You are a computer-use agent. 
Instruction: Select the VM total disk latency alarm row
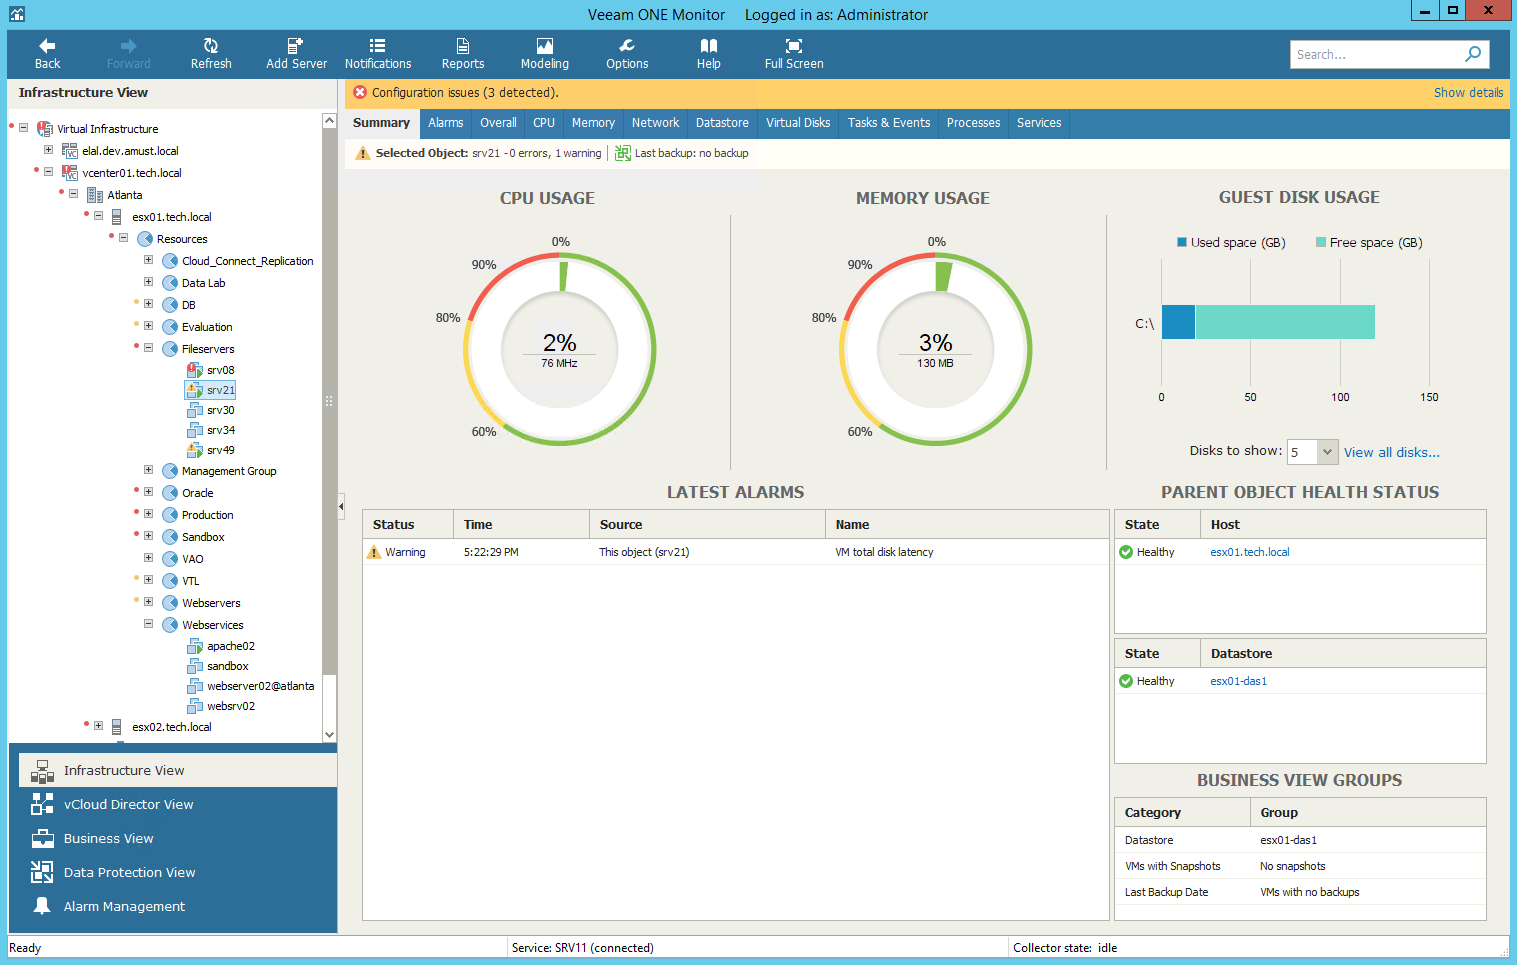(x=735, y=552)
